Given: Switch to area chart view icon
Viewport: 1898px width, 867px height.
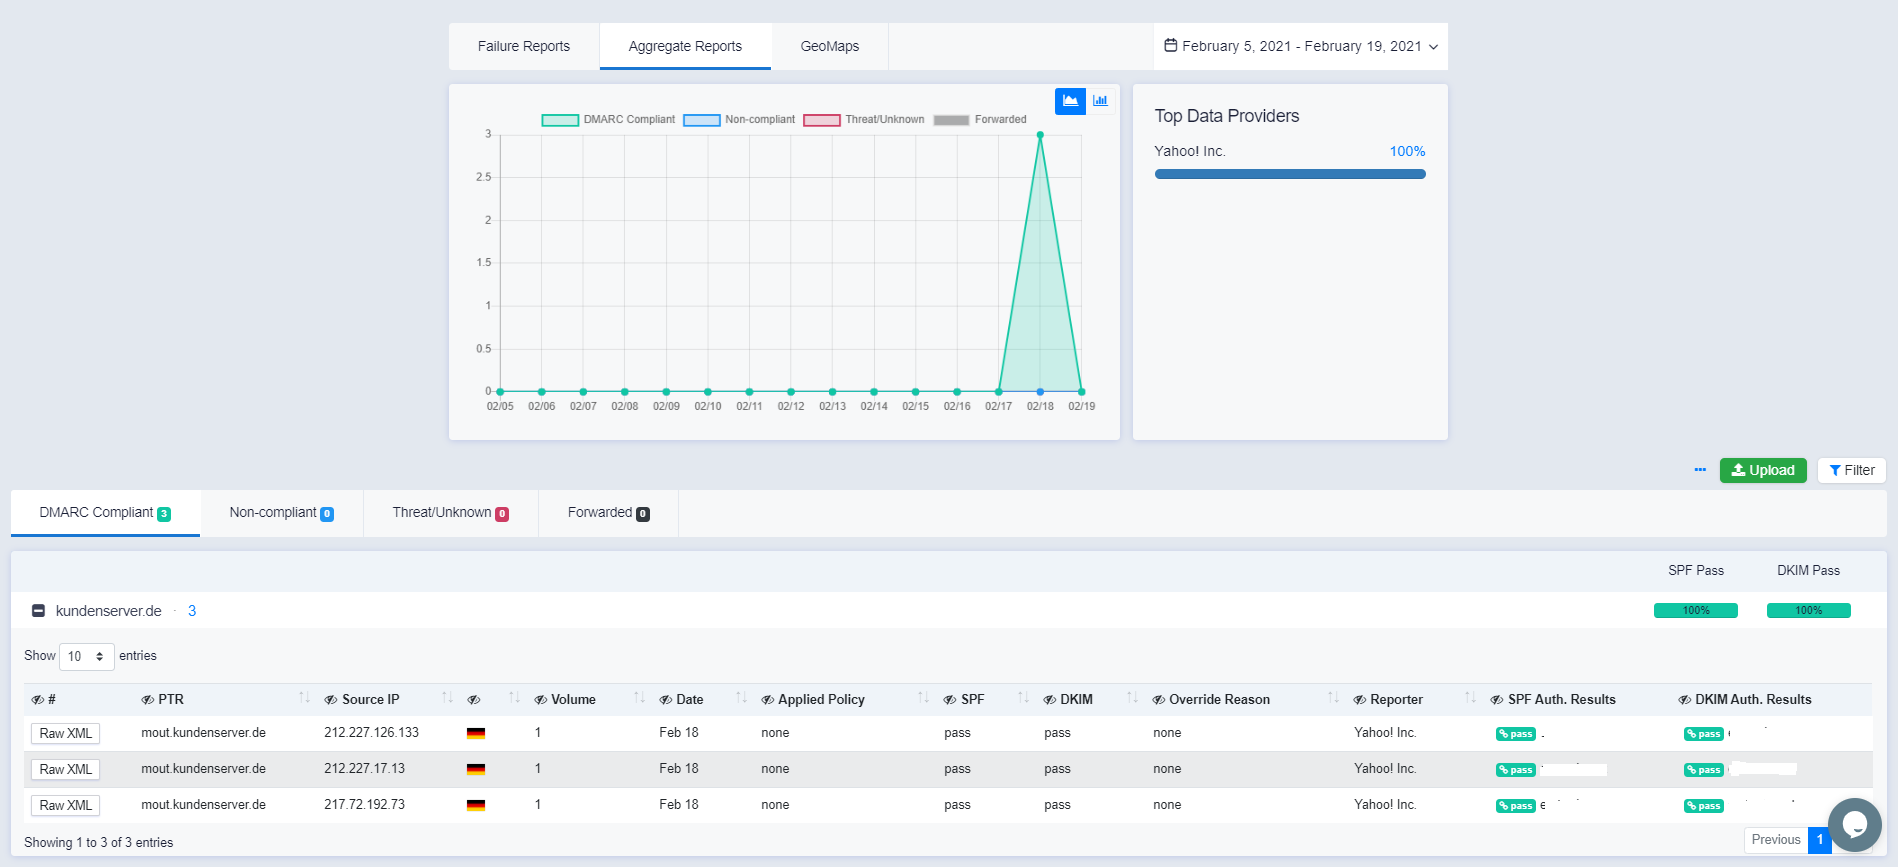Looking at the screenshot, I should coord(1070,101).
